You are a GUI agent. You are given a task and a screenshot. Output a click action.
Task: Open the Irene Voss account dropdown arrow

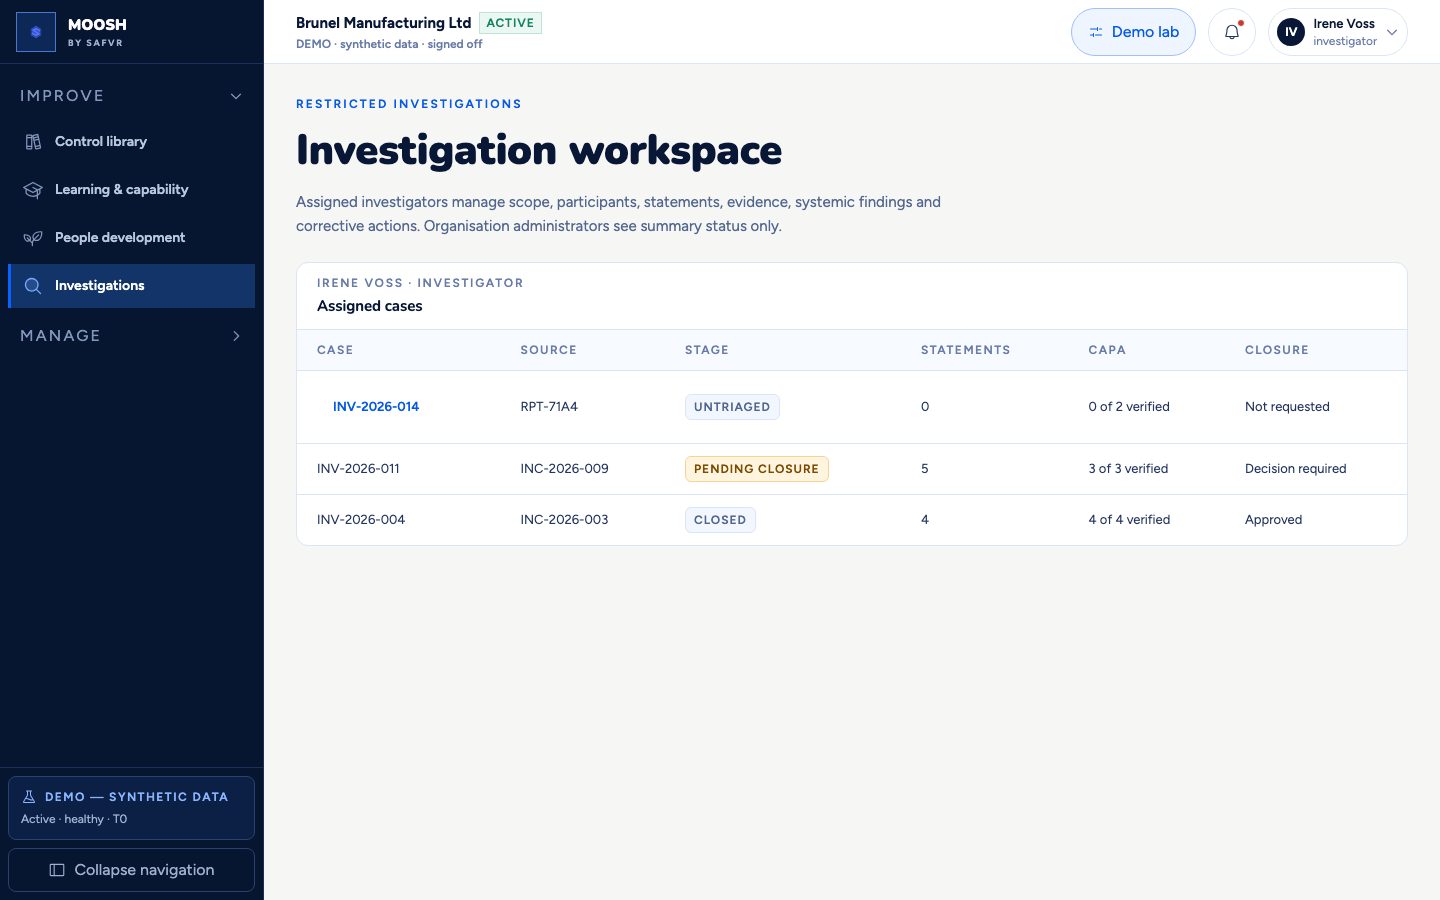tap(1391, 32)
